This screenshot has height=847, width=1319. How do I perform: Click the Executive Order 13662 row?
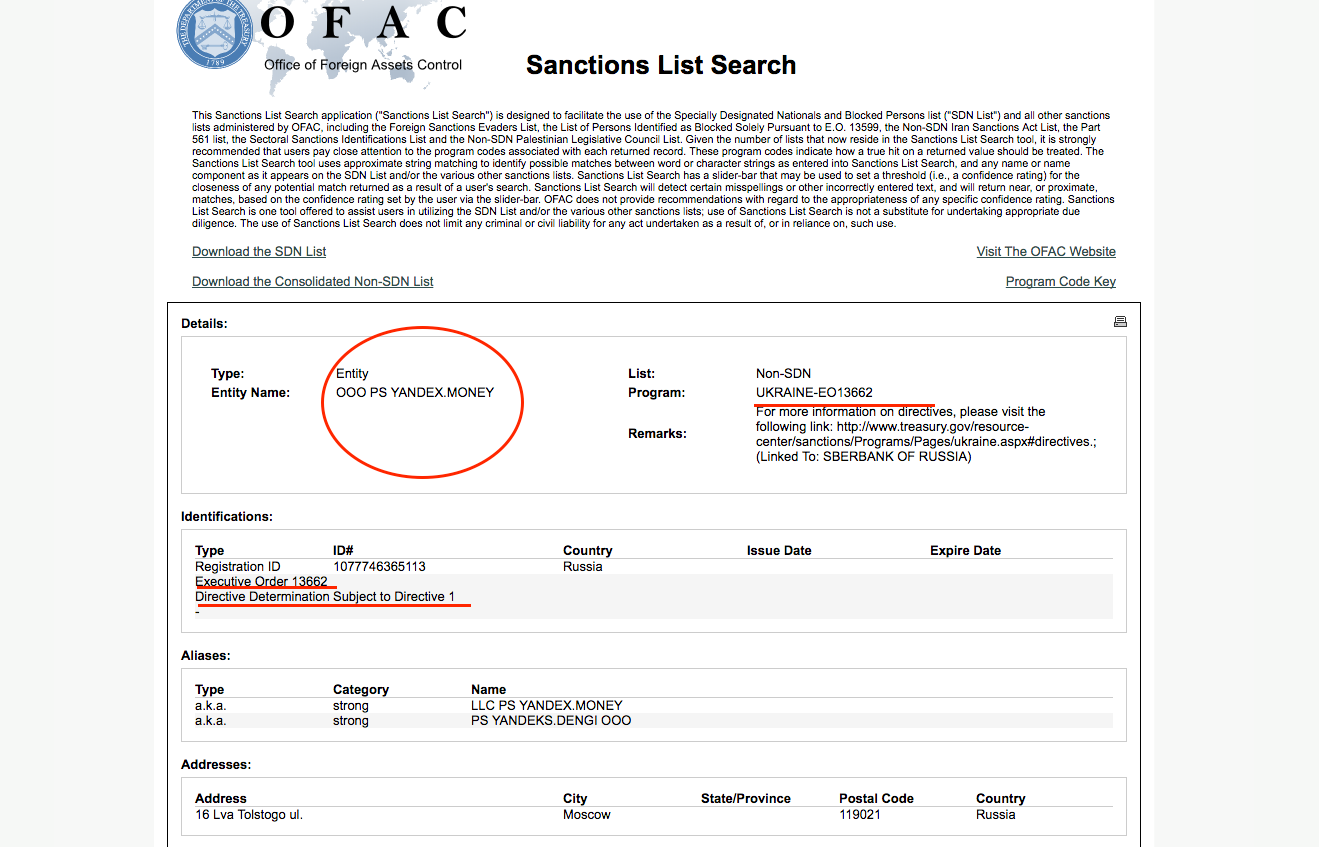(x=261, y=582)
